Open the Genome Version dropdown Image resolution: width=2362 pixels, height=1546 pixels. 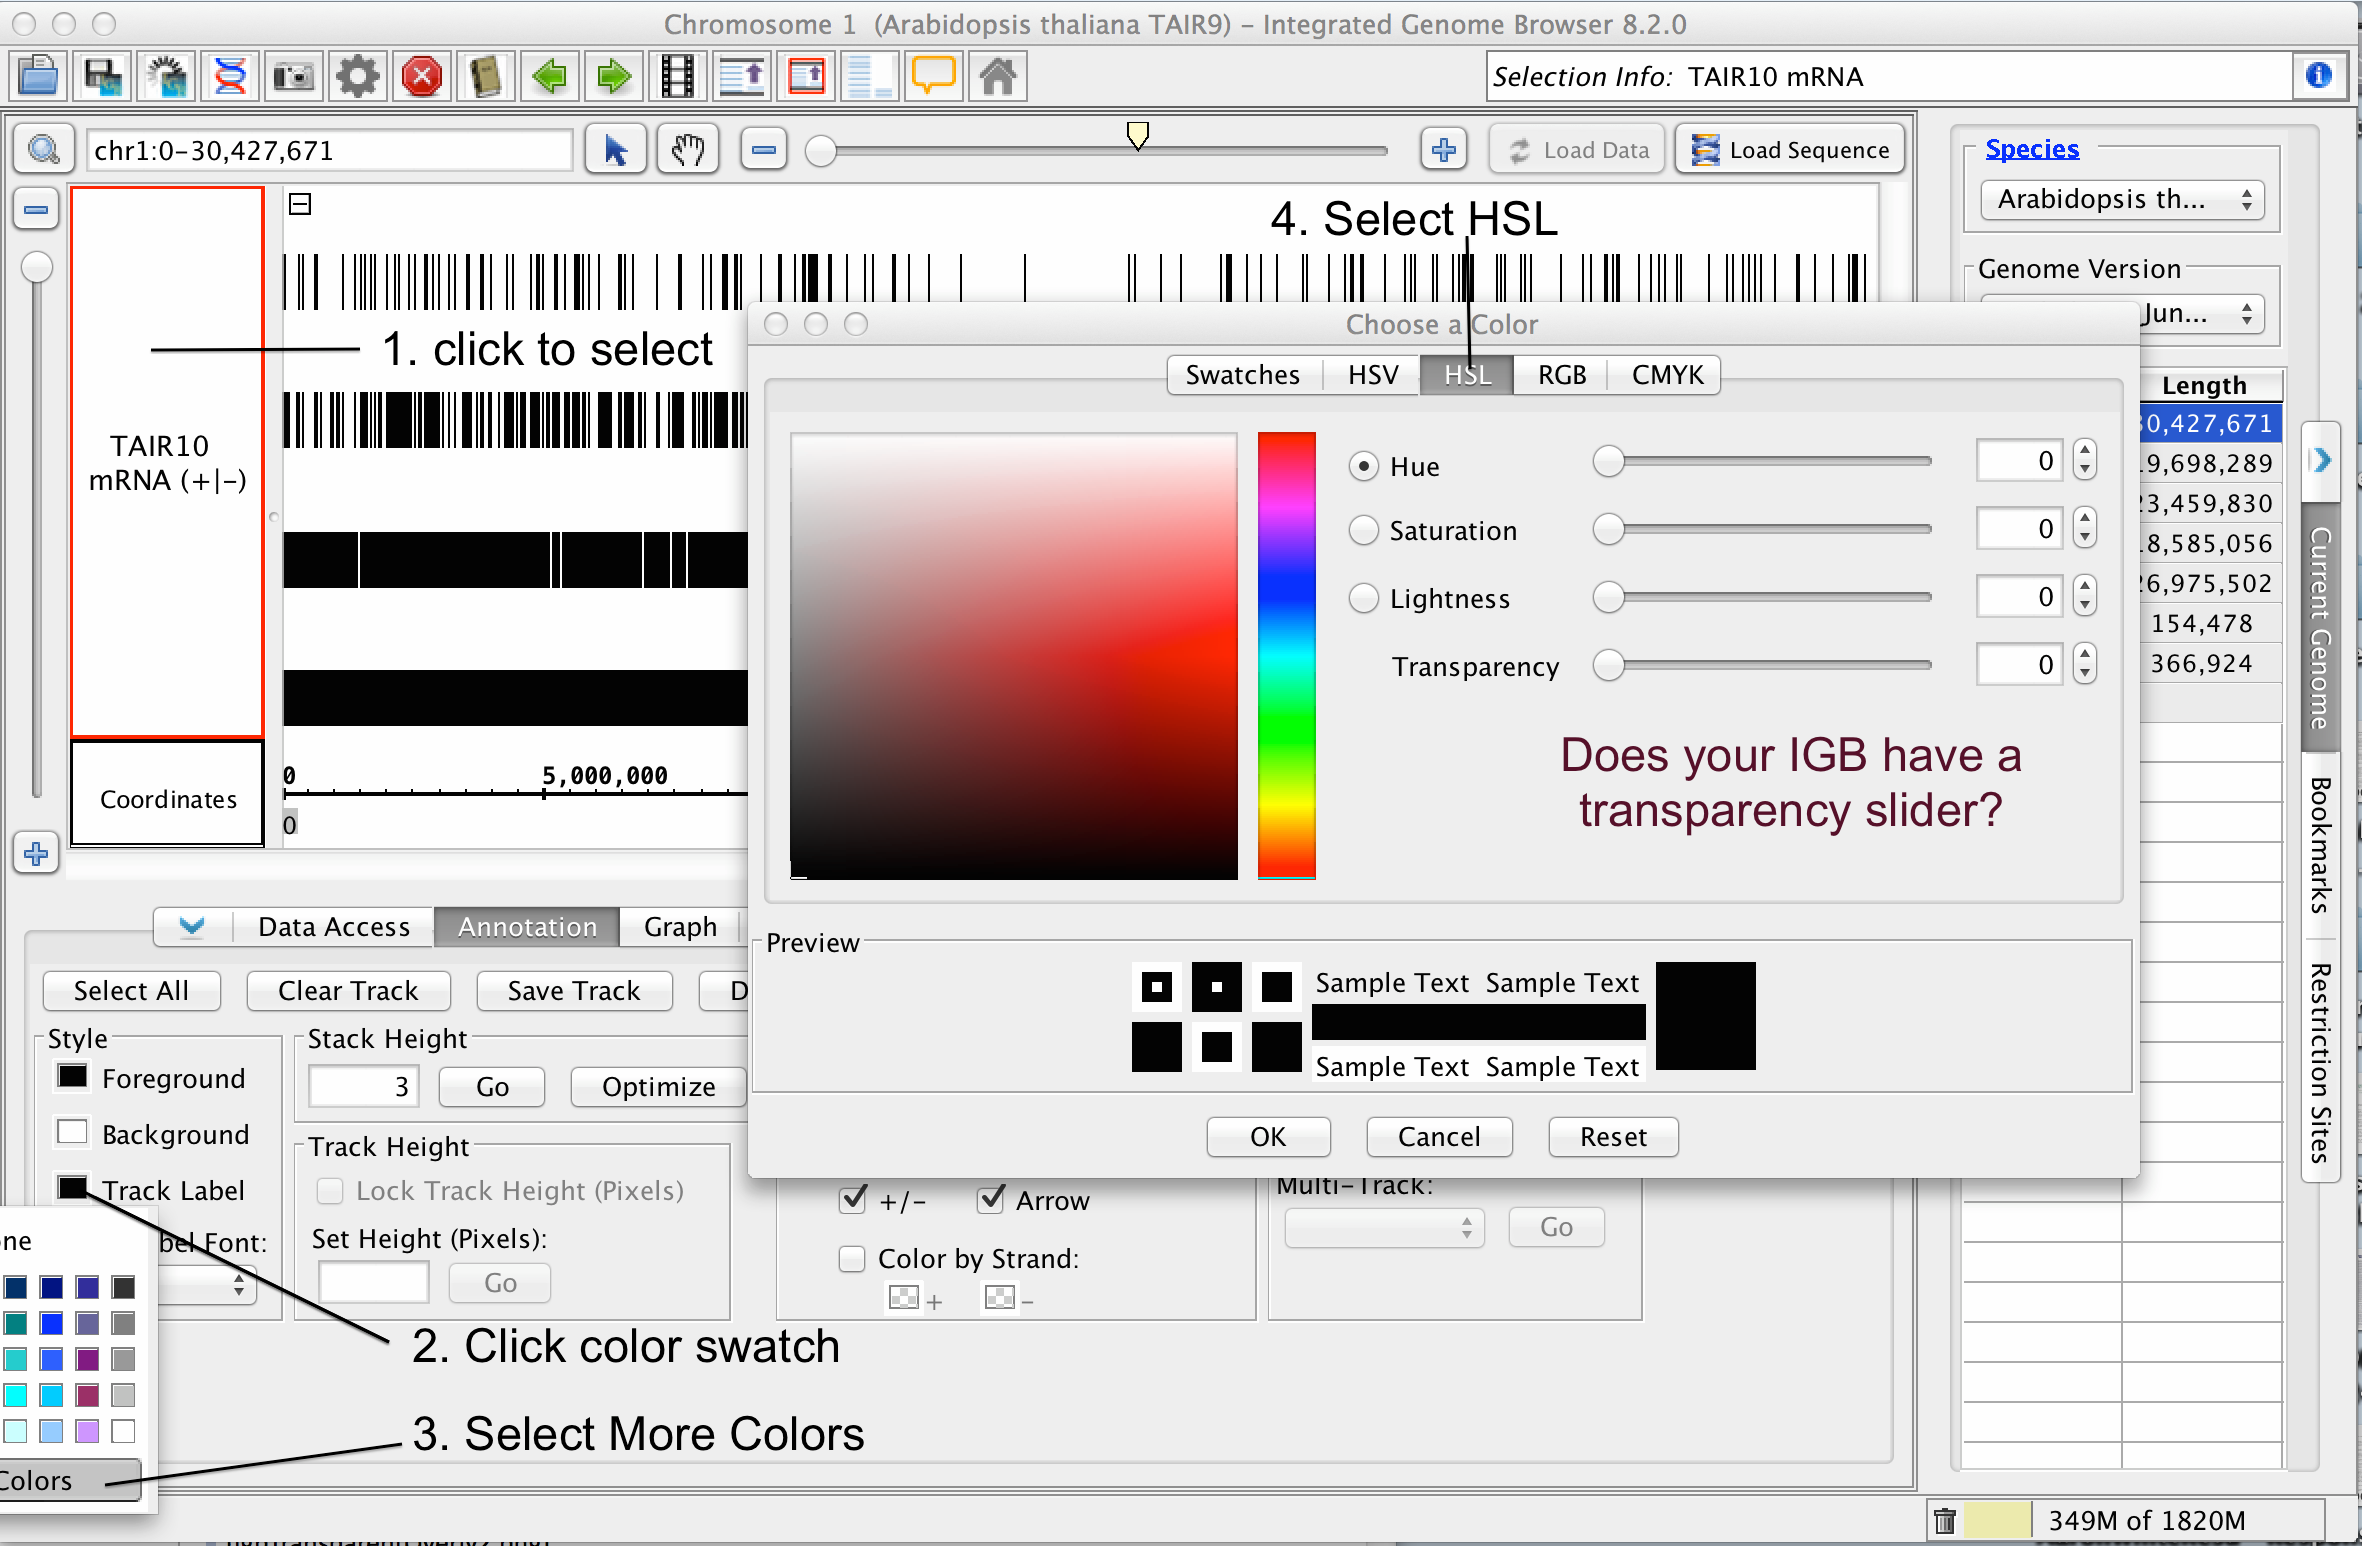point(2200,314)
